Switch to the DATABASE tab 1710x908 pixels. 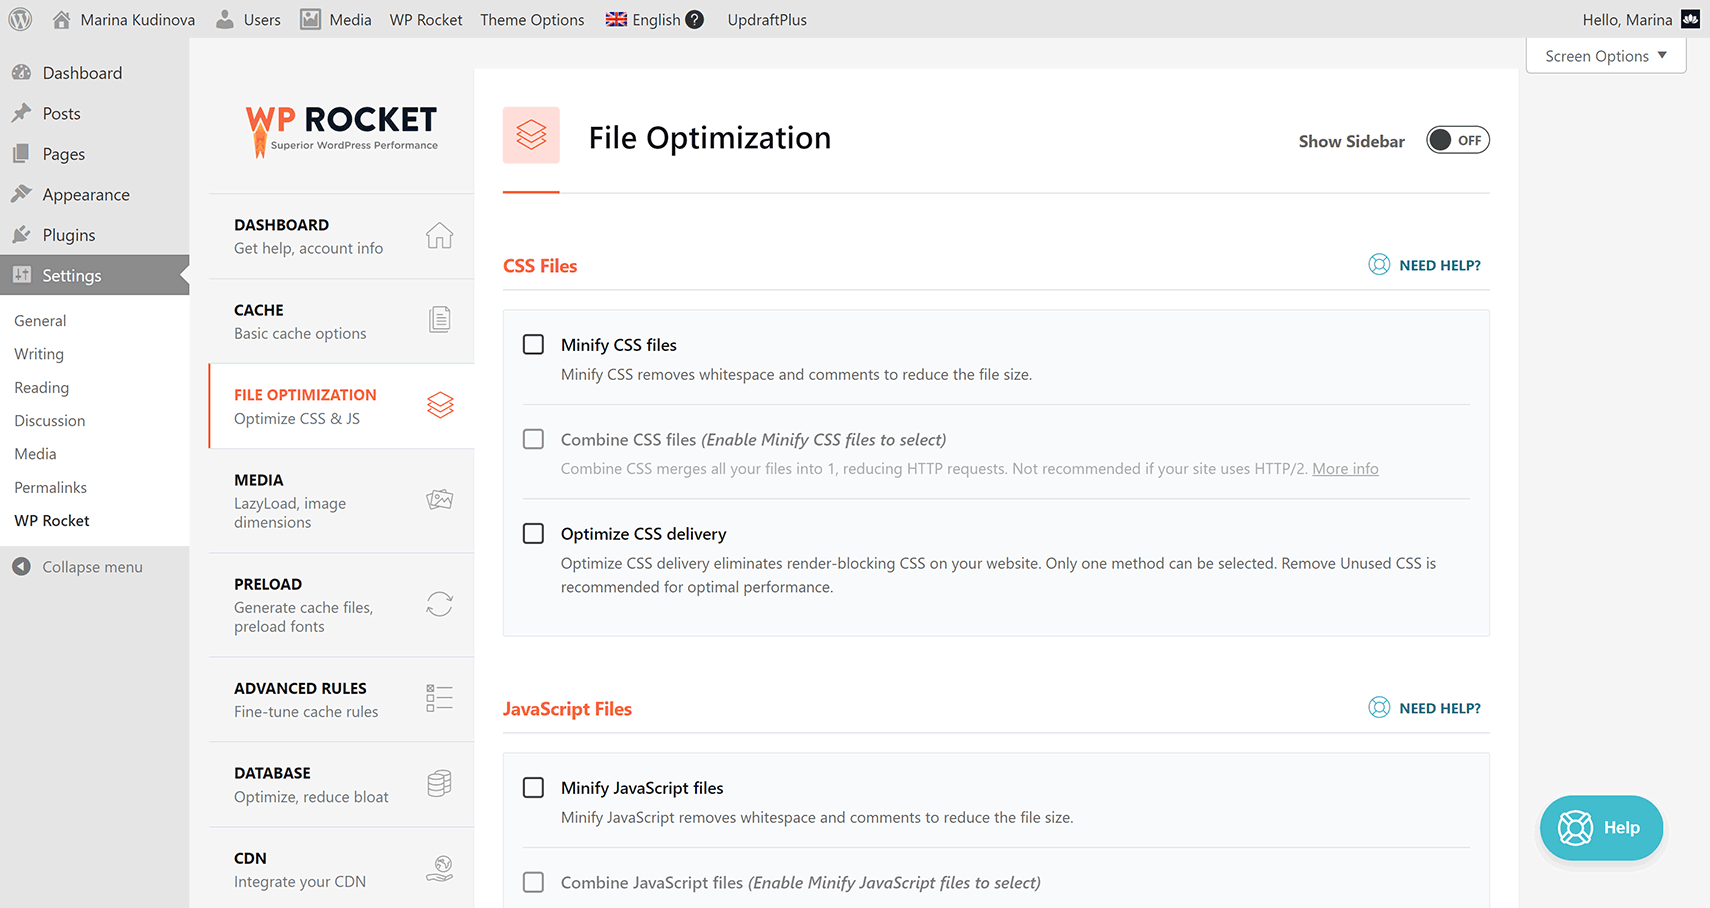coord(341,784)
